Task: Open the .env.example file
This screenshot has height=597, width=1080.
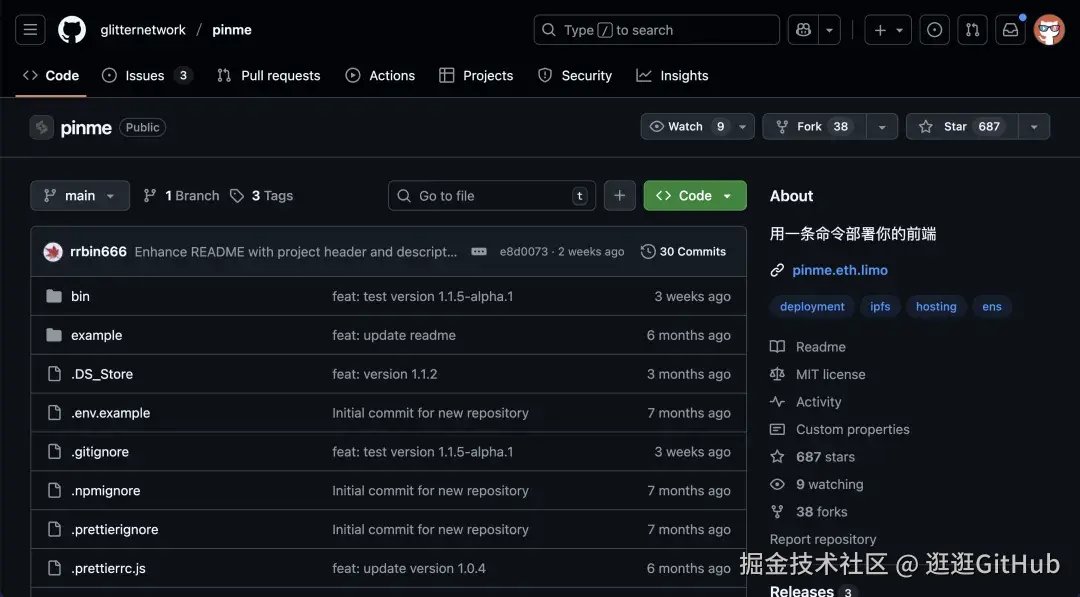Action: (x=110, y=413)
